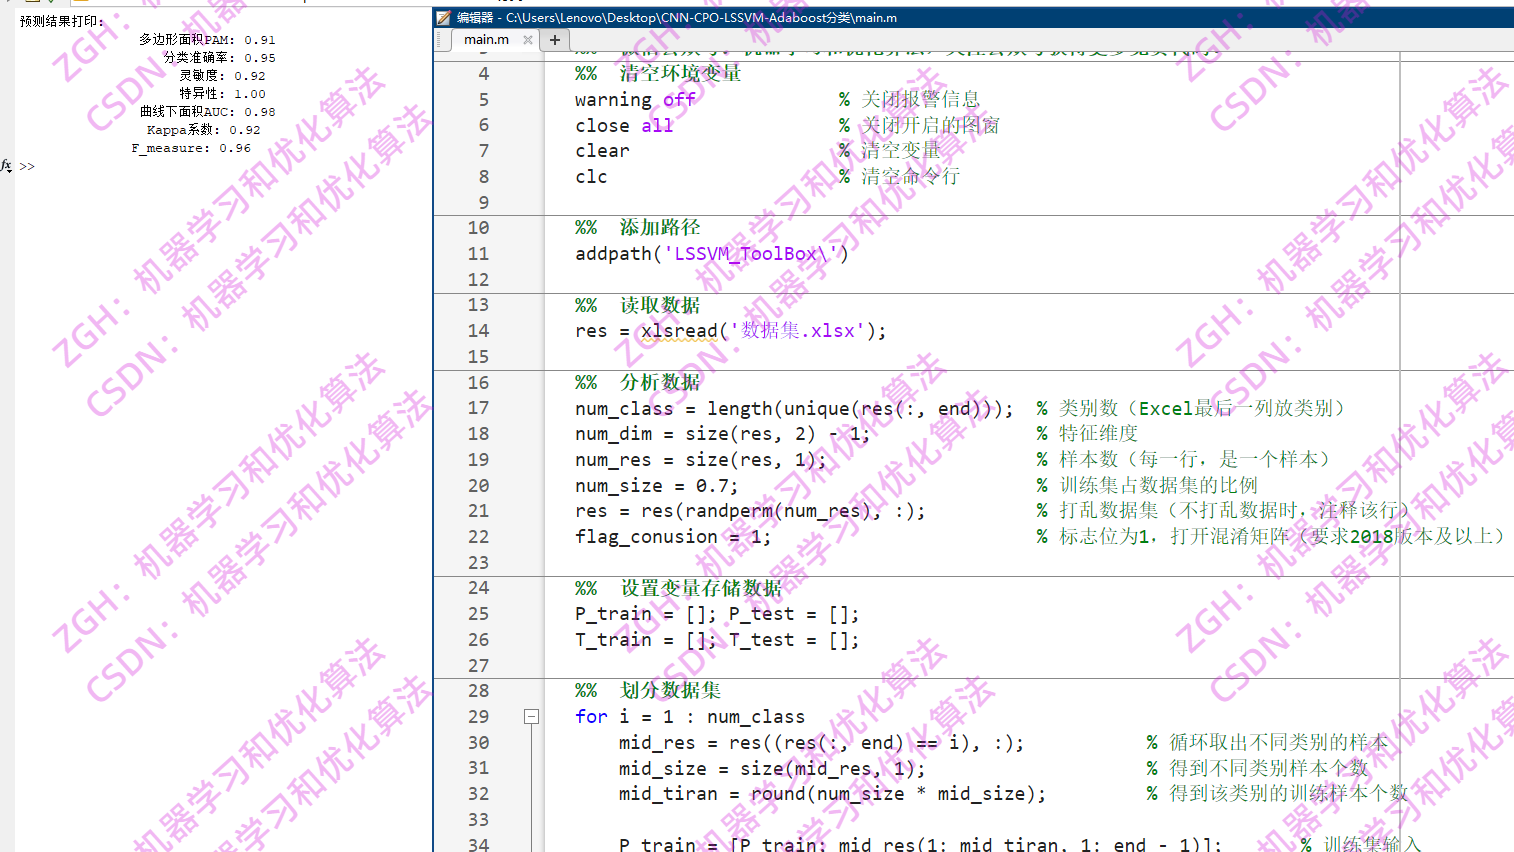This screenshot has width=1514, height=852.
Task: Click the num_dim assignment on line 18
Action: point(723,434)
